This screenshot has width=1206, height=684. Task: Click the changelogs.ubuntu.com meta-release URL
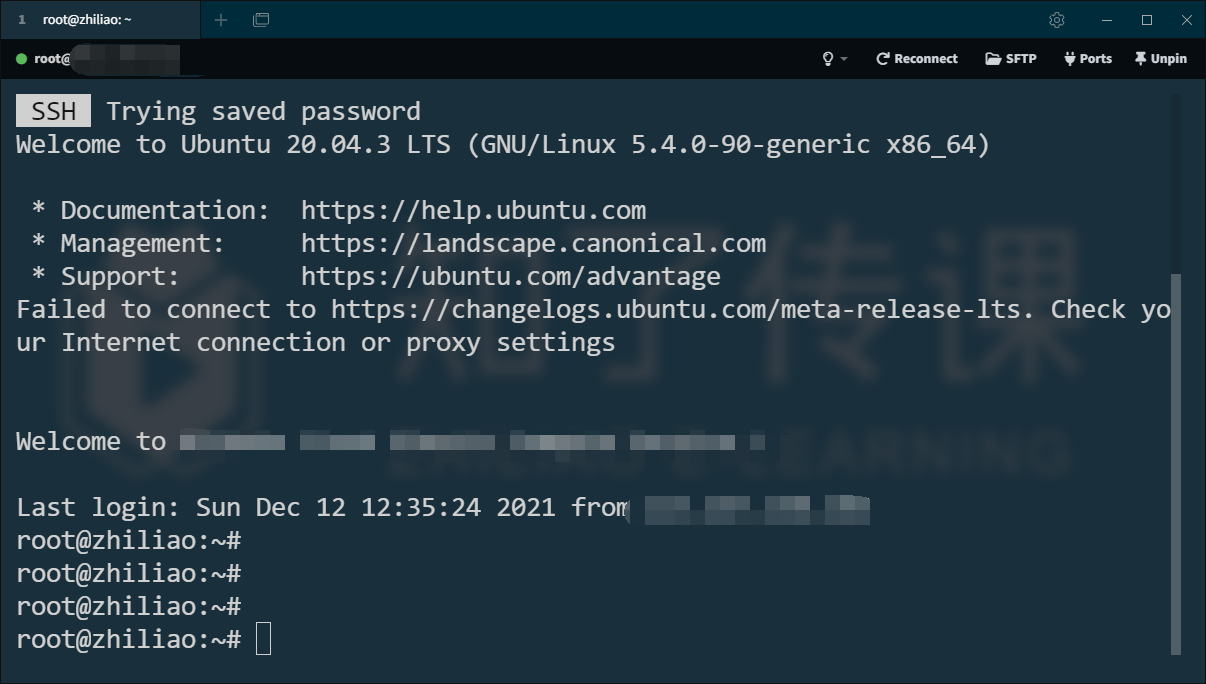click(682, 309)
